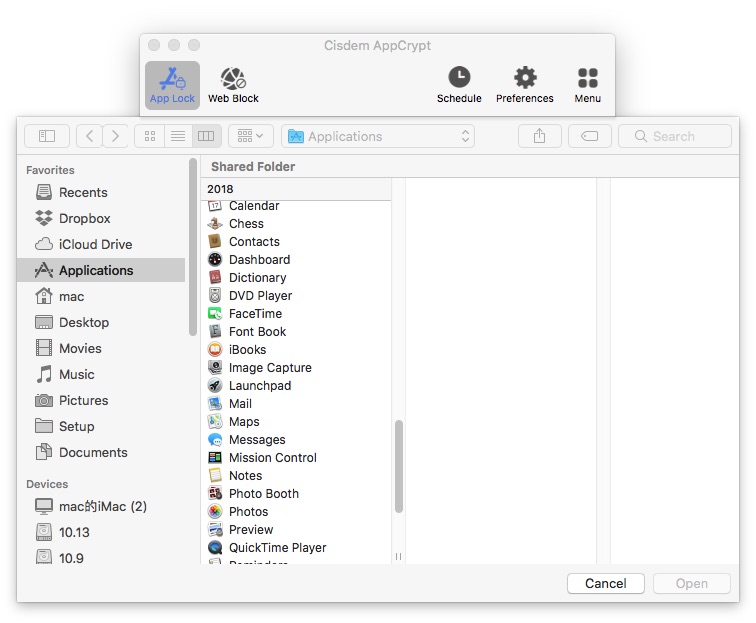Screen dimensions: 756x623
Task: Select the Font Book app
Action: tap(296, 332)
